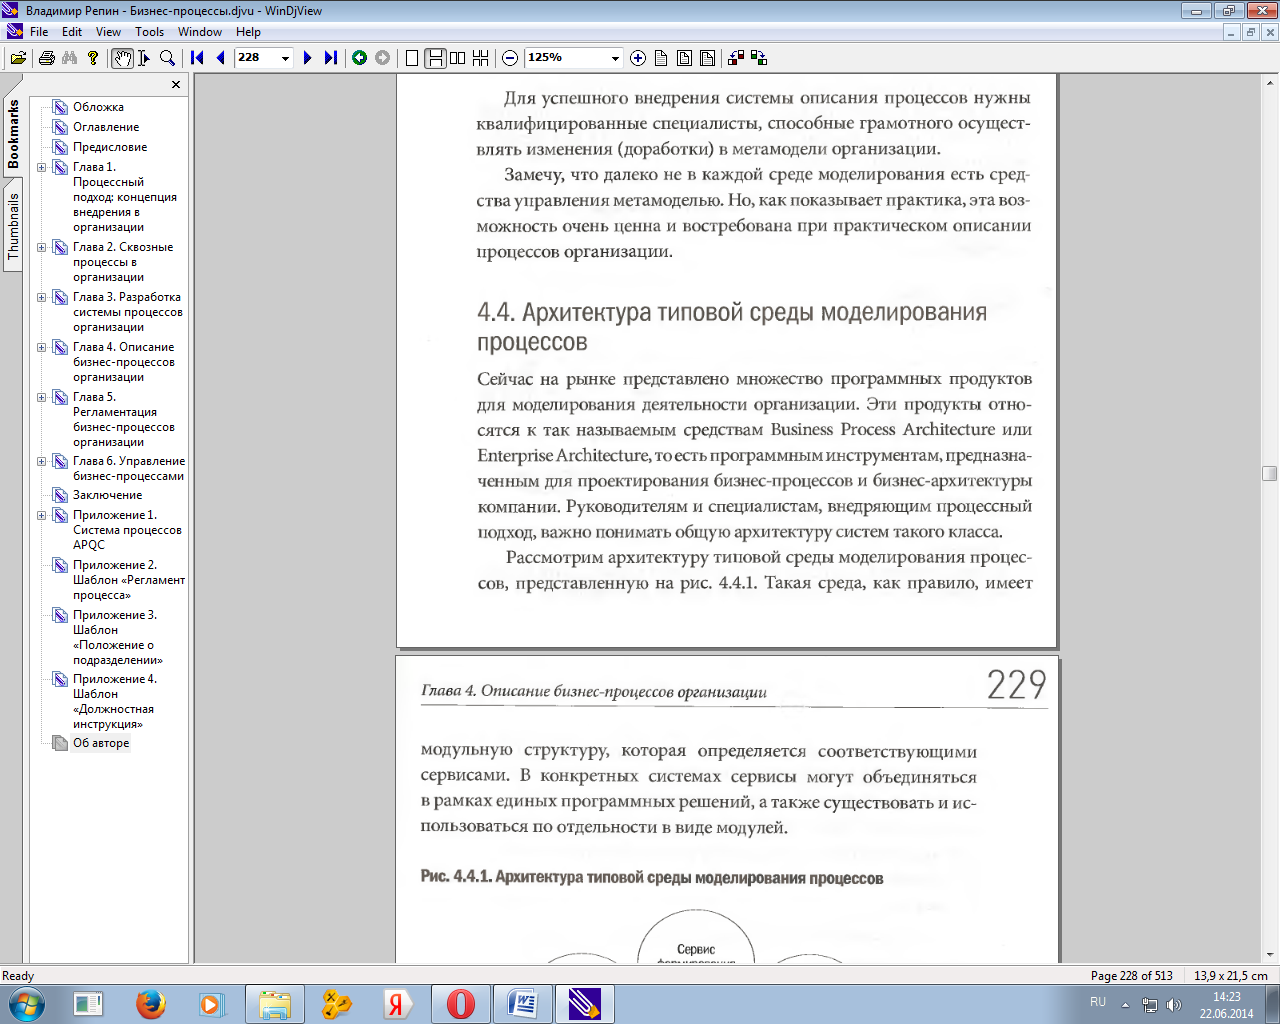Open the Обложка bookmark
Viewport: 1280px width, 1024px height.
98,107
